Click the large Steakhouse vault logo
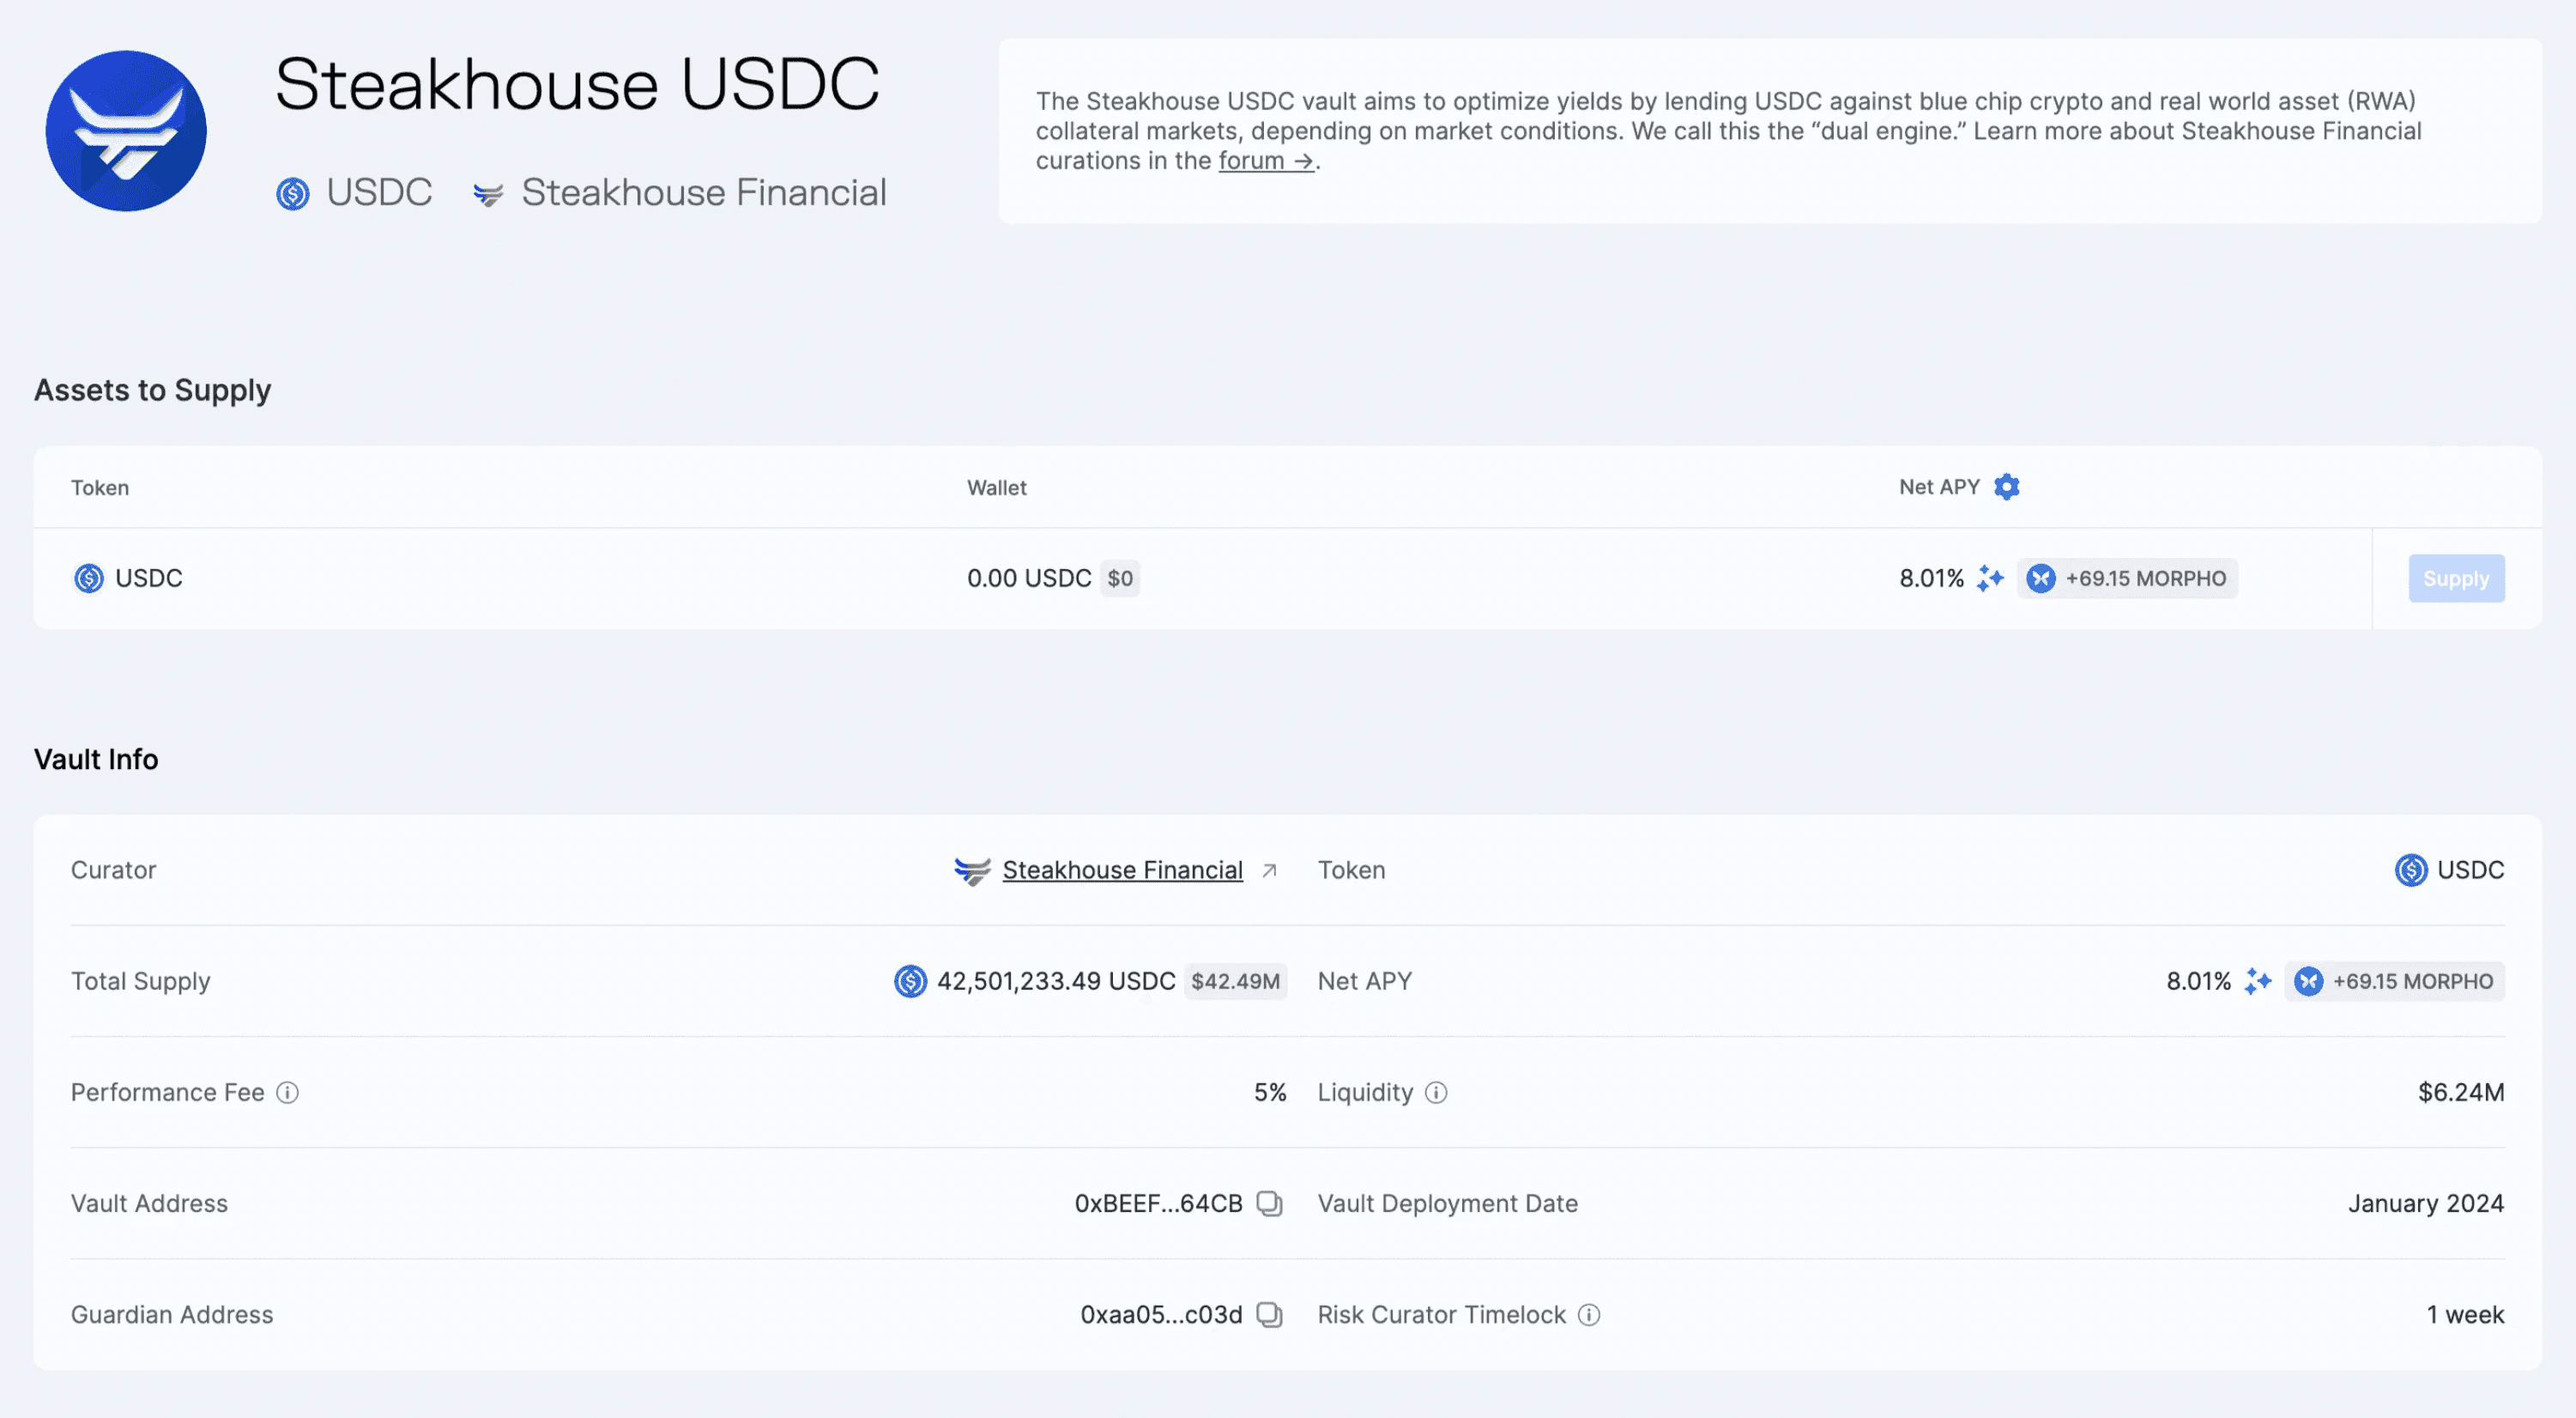 click(126, 131)
